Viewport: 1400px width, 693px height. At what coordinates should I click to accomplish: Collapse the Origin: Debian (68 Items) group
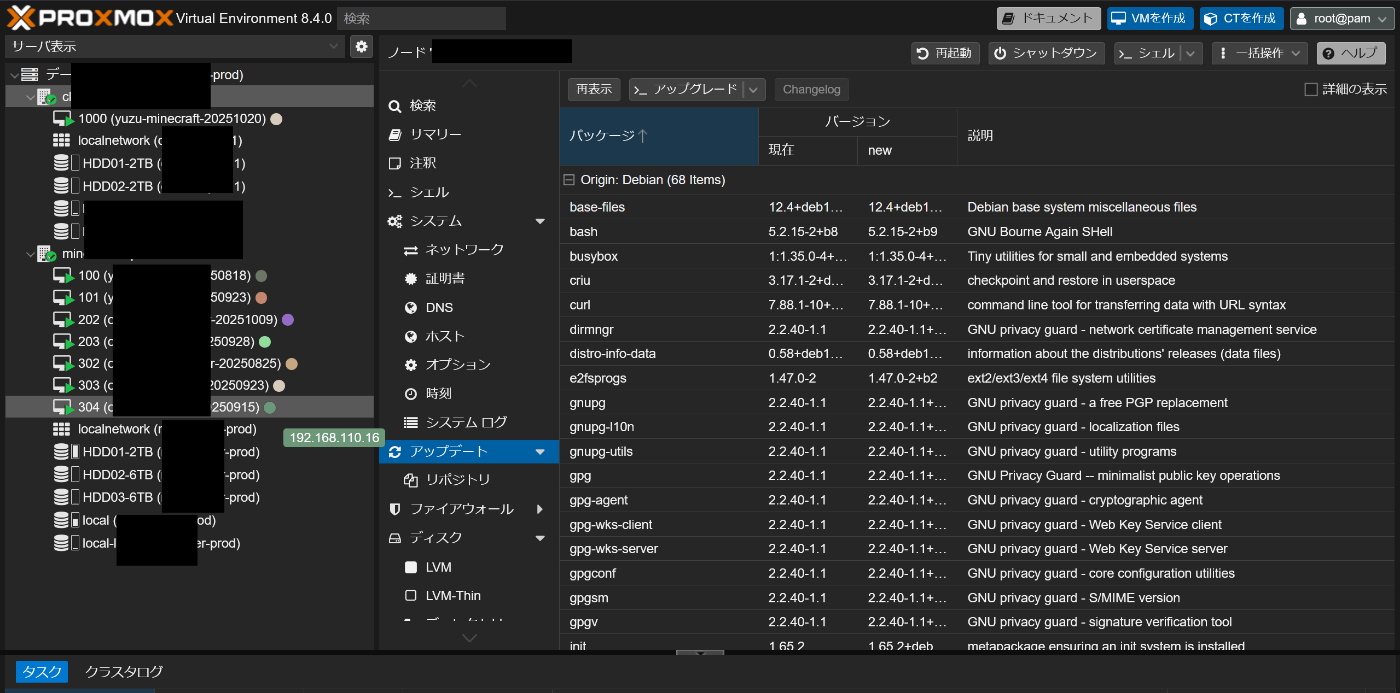(x=569, y=180)
